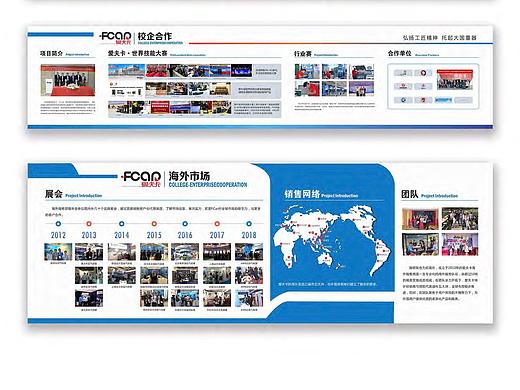Click the 团队 section heading

(409, 194)
